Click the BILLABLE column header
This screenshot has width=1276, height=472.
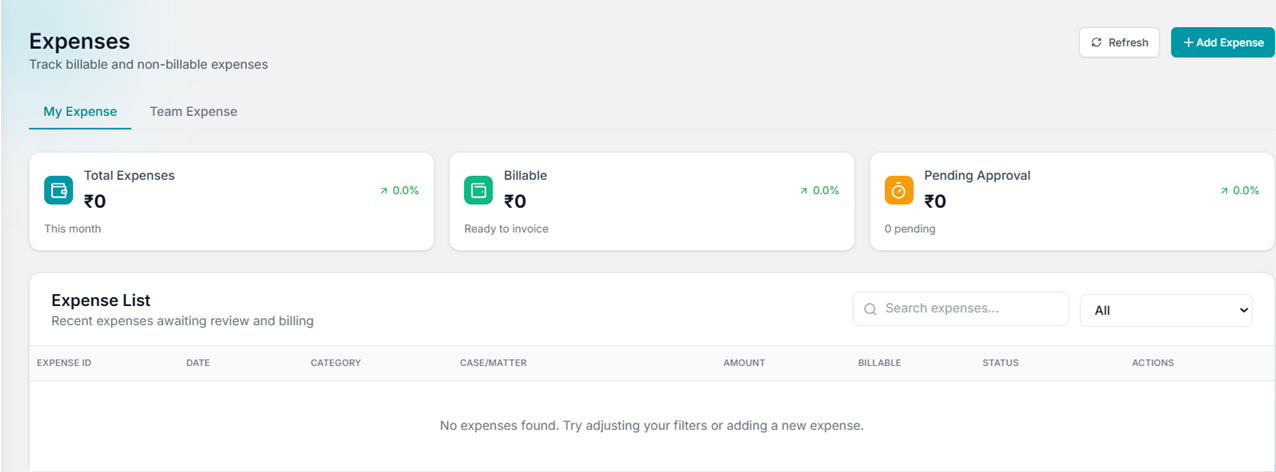click(x=879, y=363)
